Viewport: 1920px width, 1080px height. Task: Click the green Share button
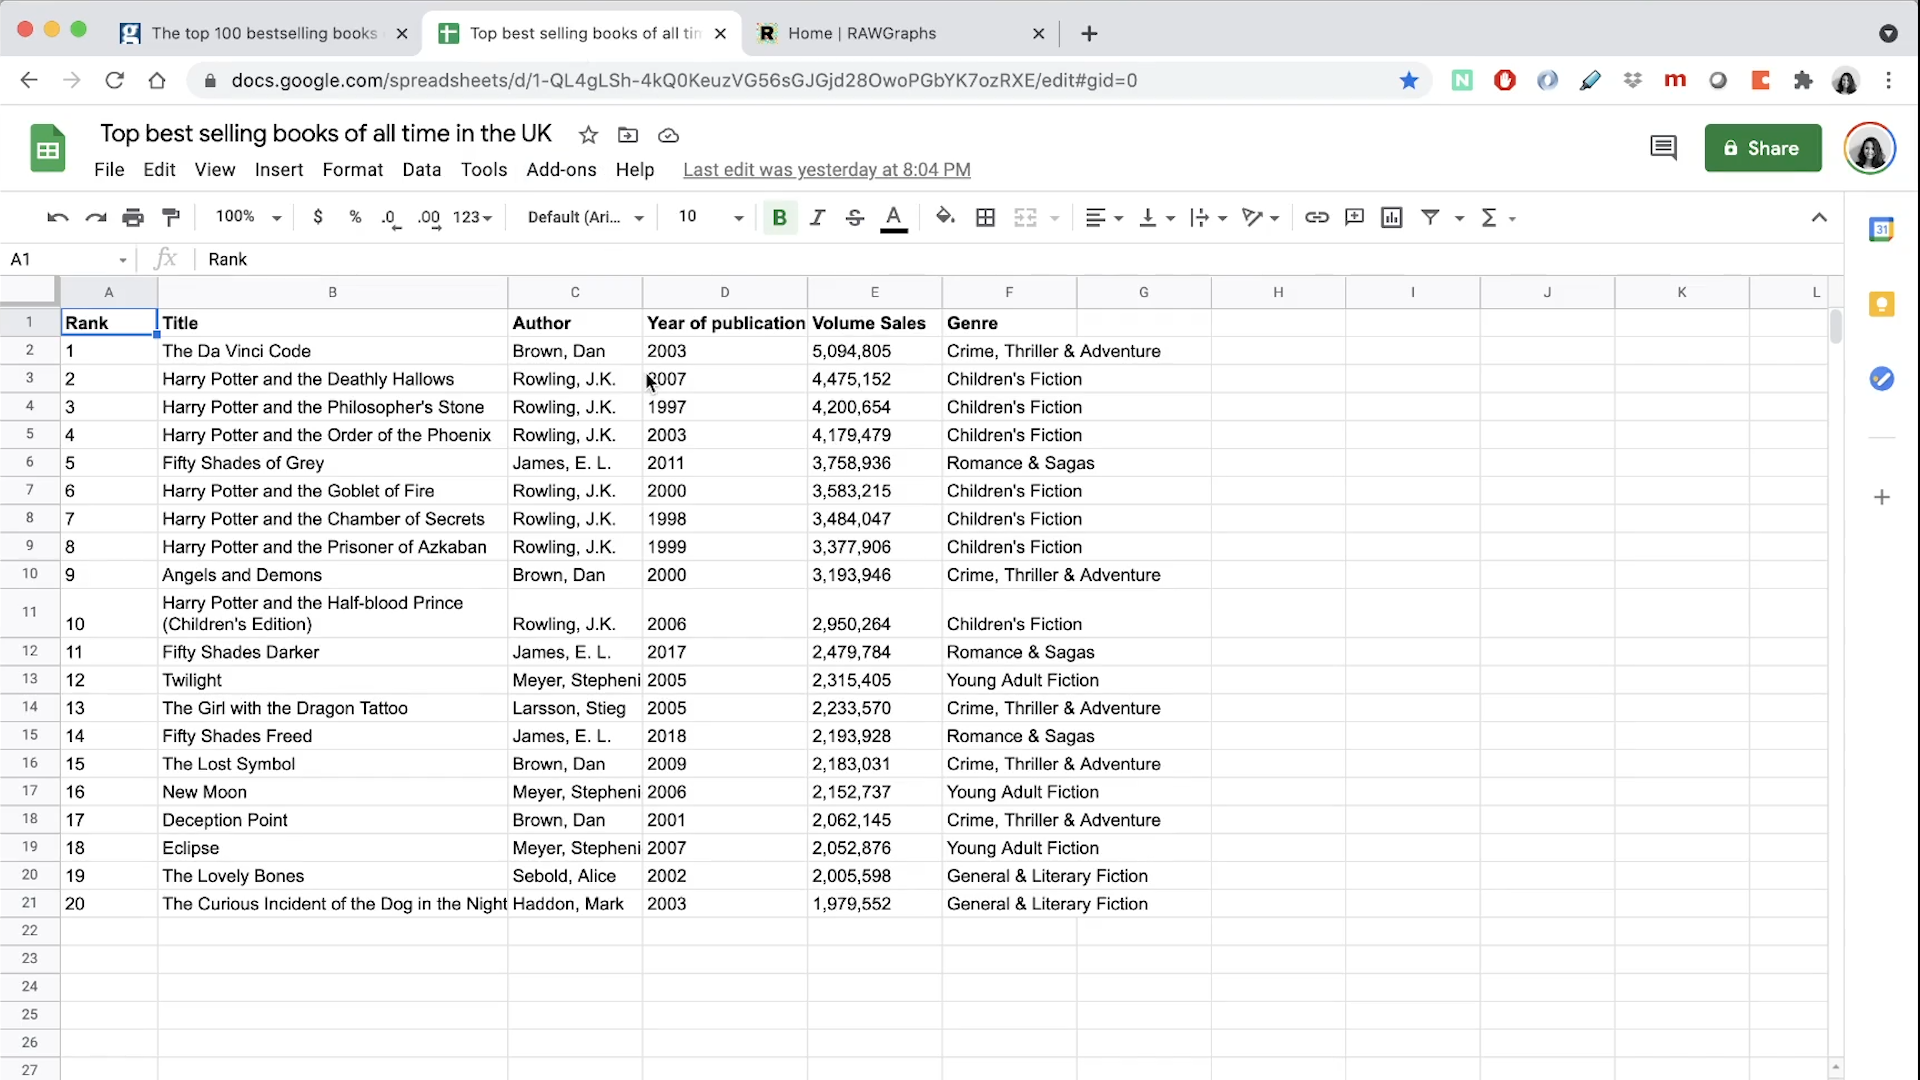pyautogui.click(x=1762, y=148)
